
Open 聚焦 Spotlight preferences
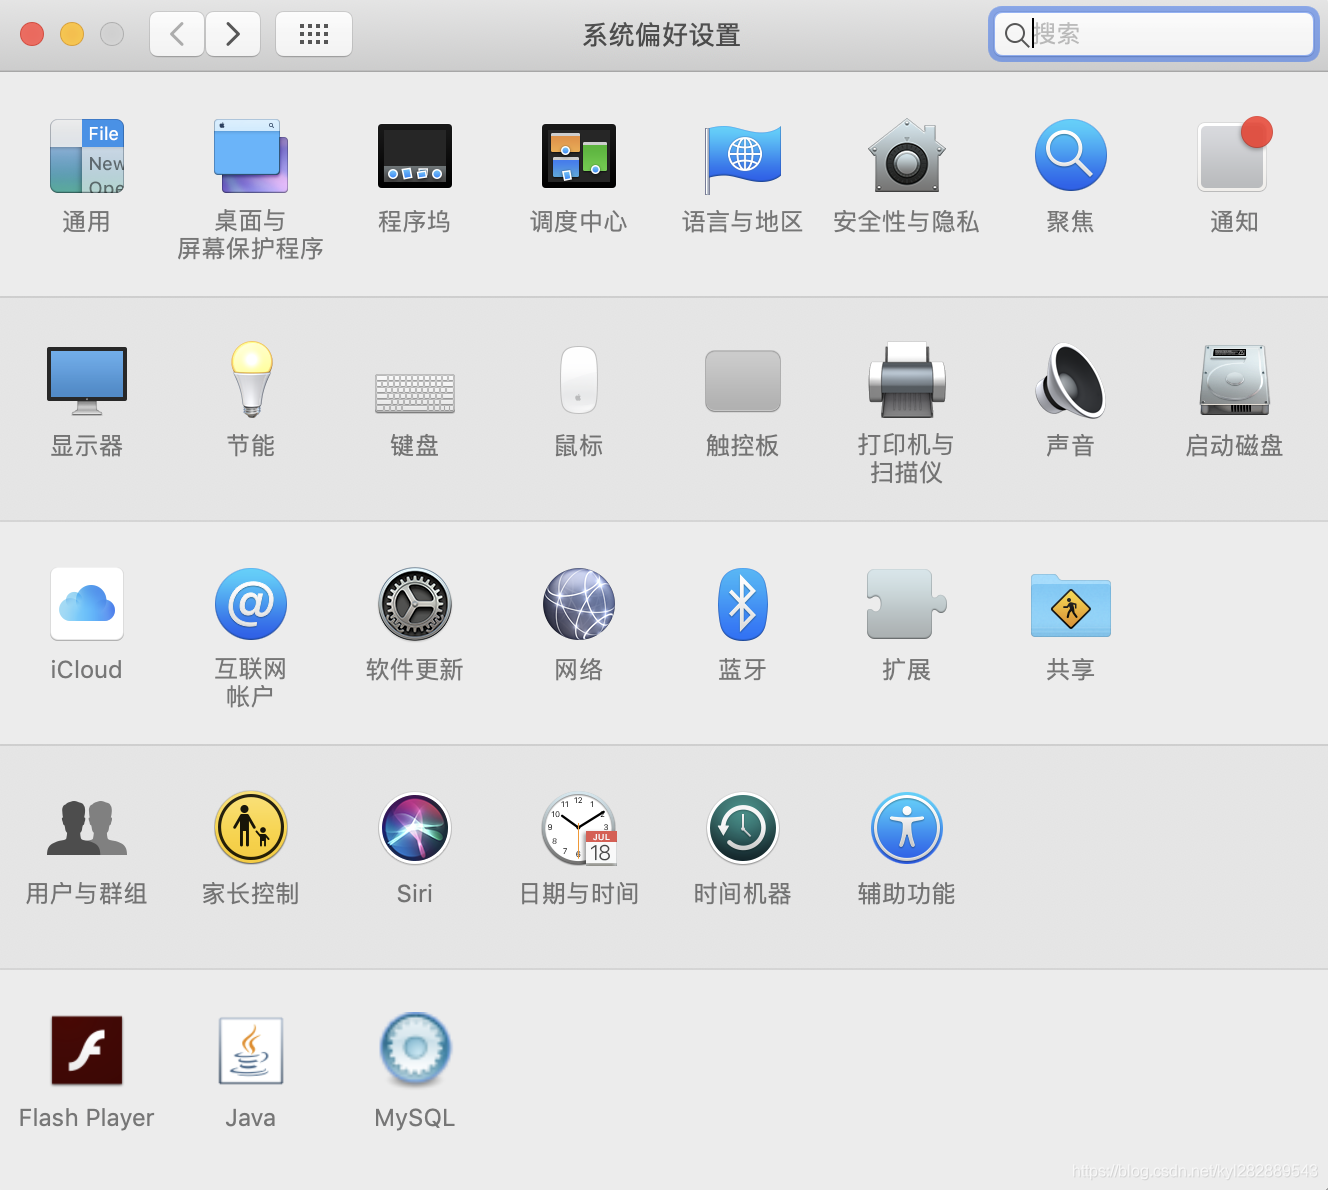pos(1071,156)
